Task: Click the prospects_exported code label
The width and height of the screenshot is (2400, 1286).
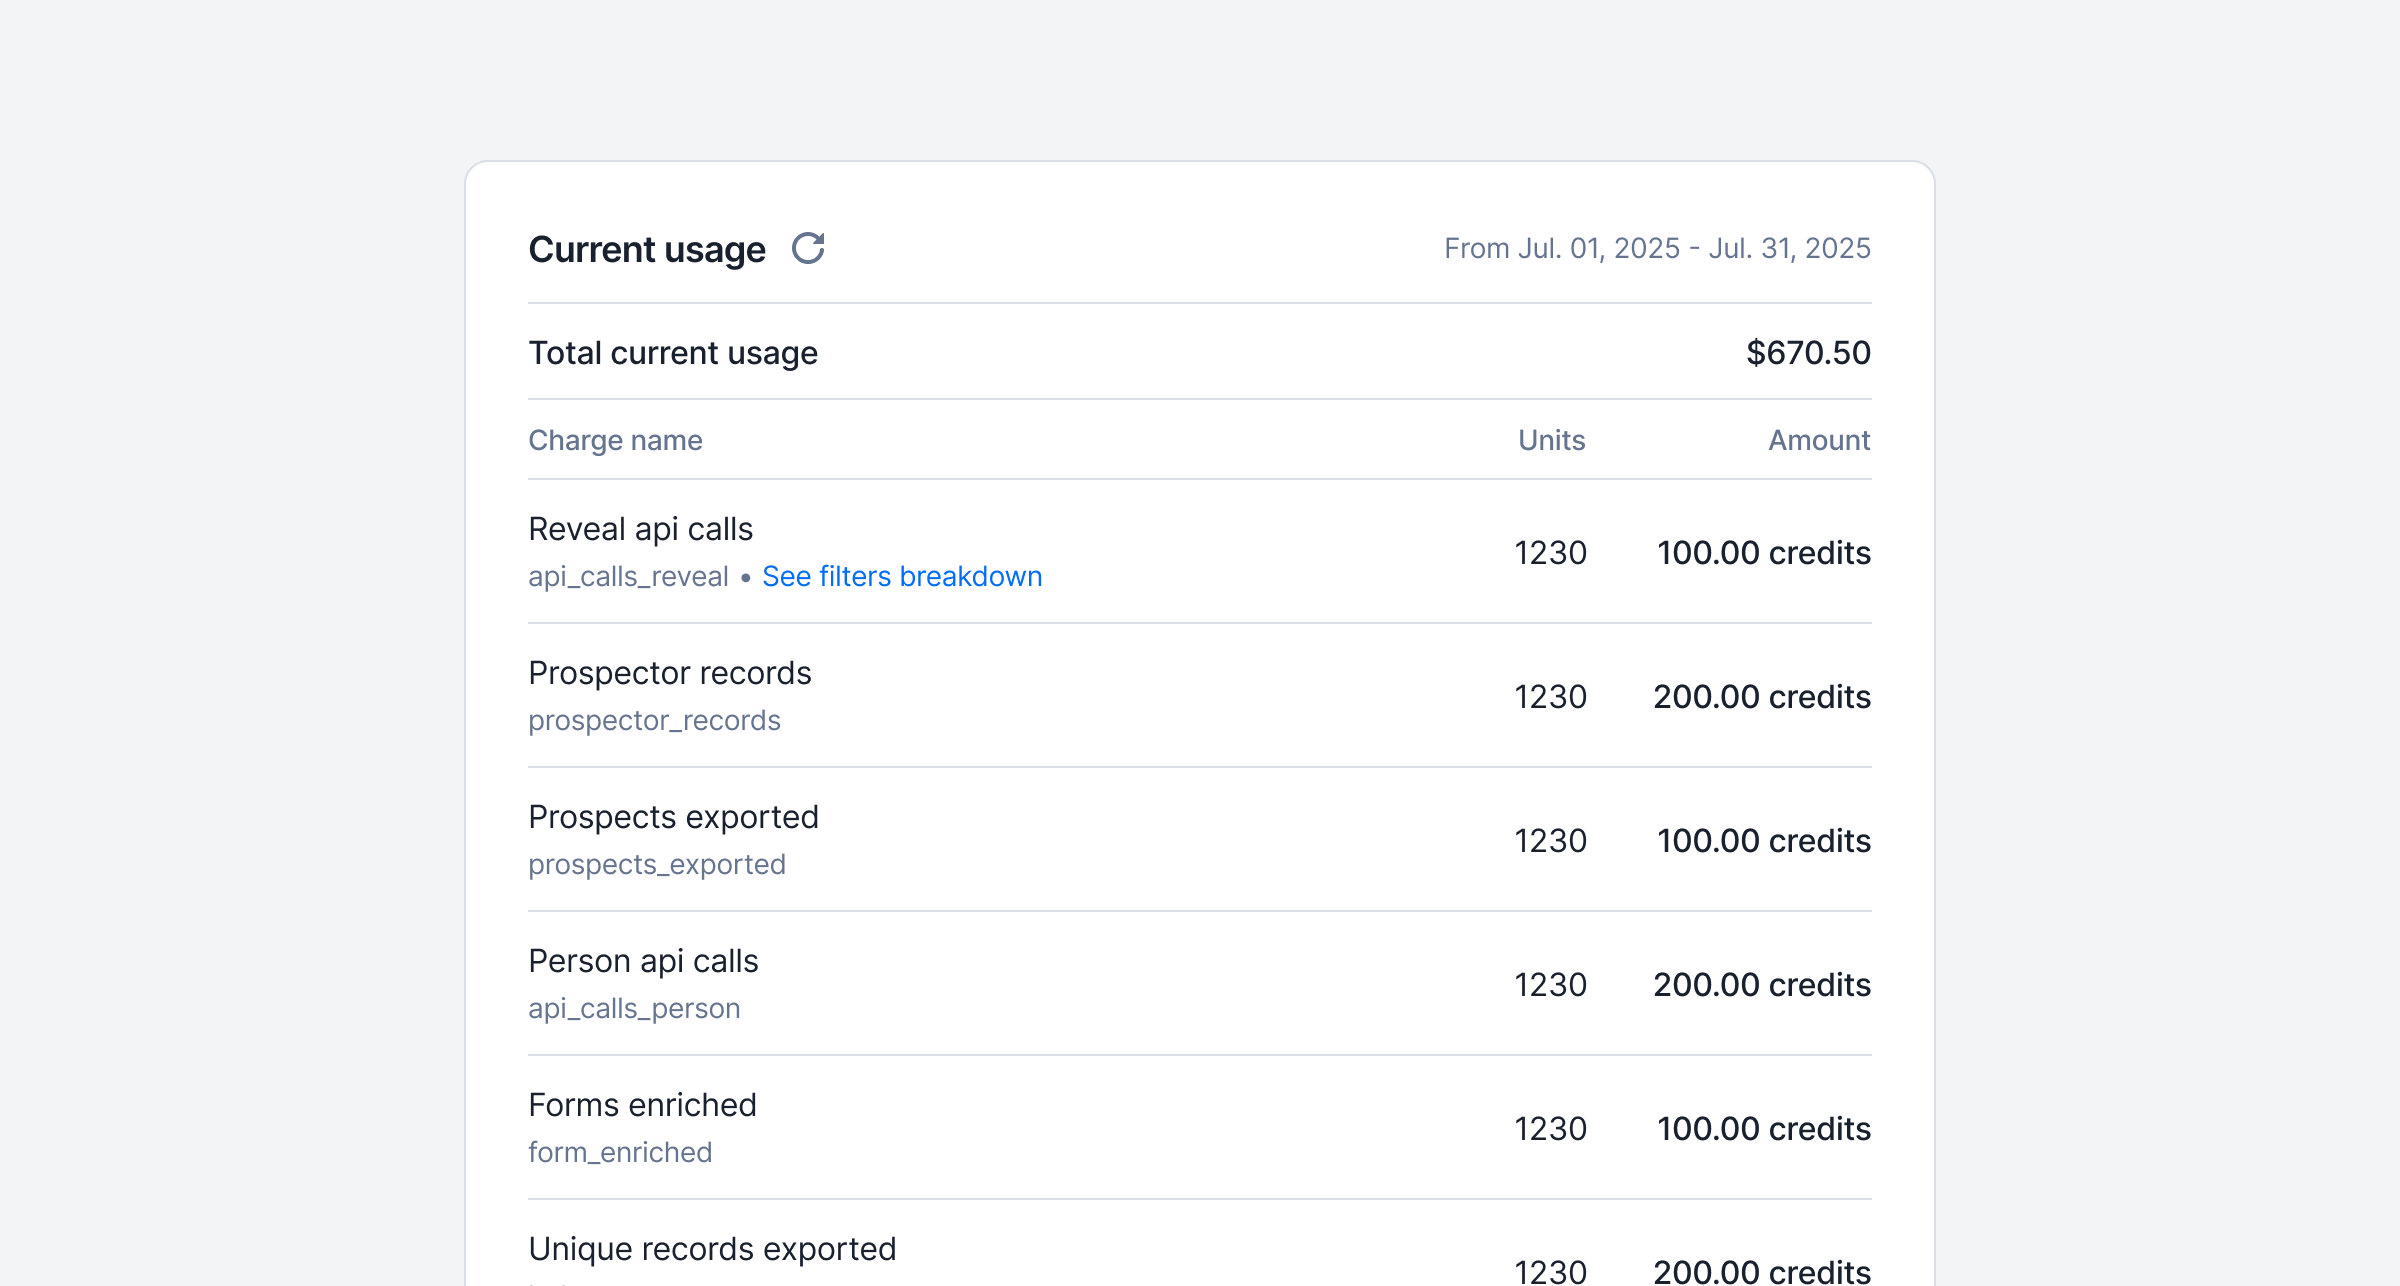Action: 656,865
